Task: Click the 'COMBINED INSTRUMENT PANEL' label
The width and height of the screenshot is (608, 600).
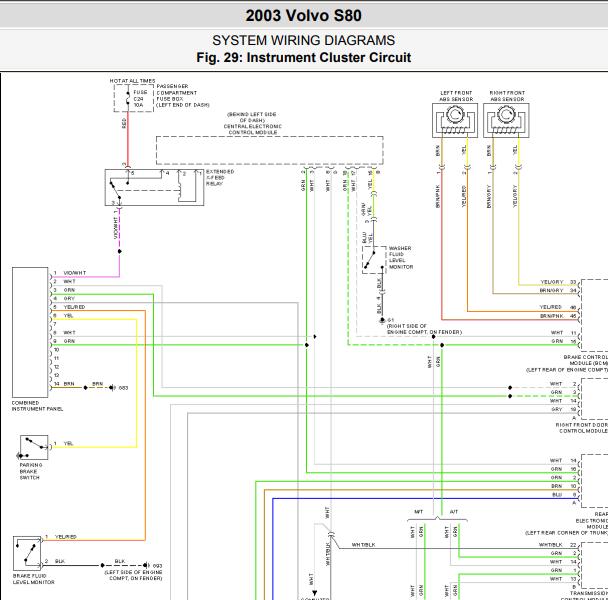Action: tap(37, 406)
